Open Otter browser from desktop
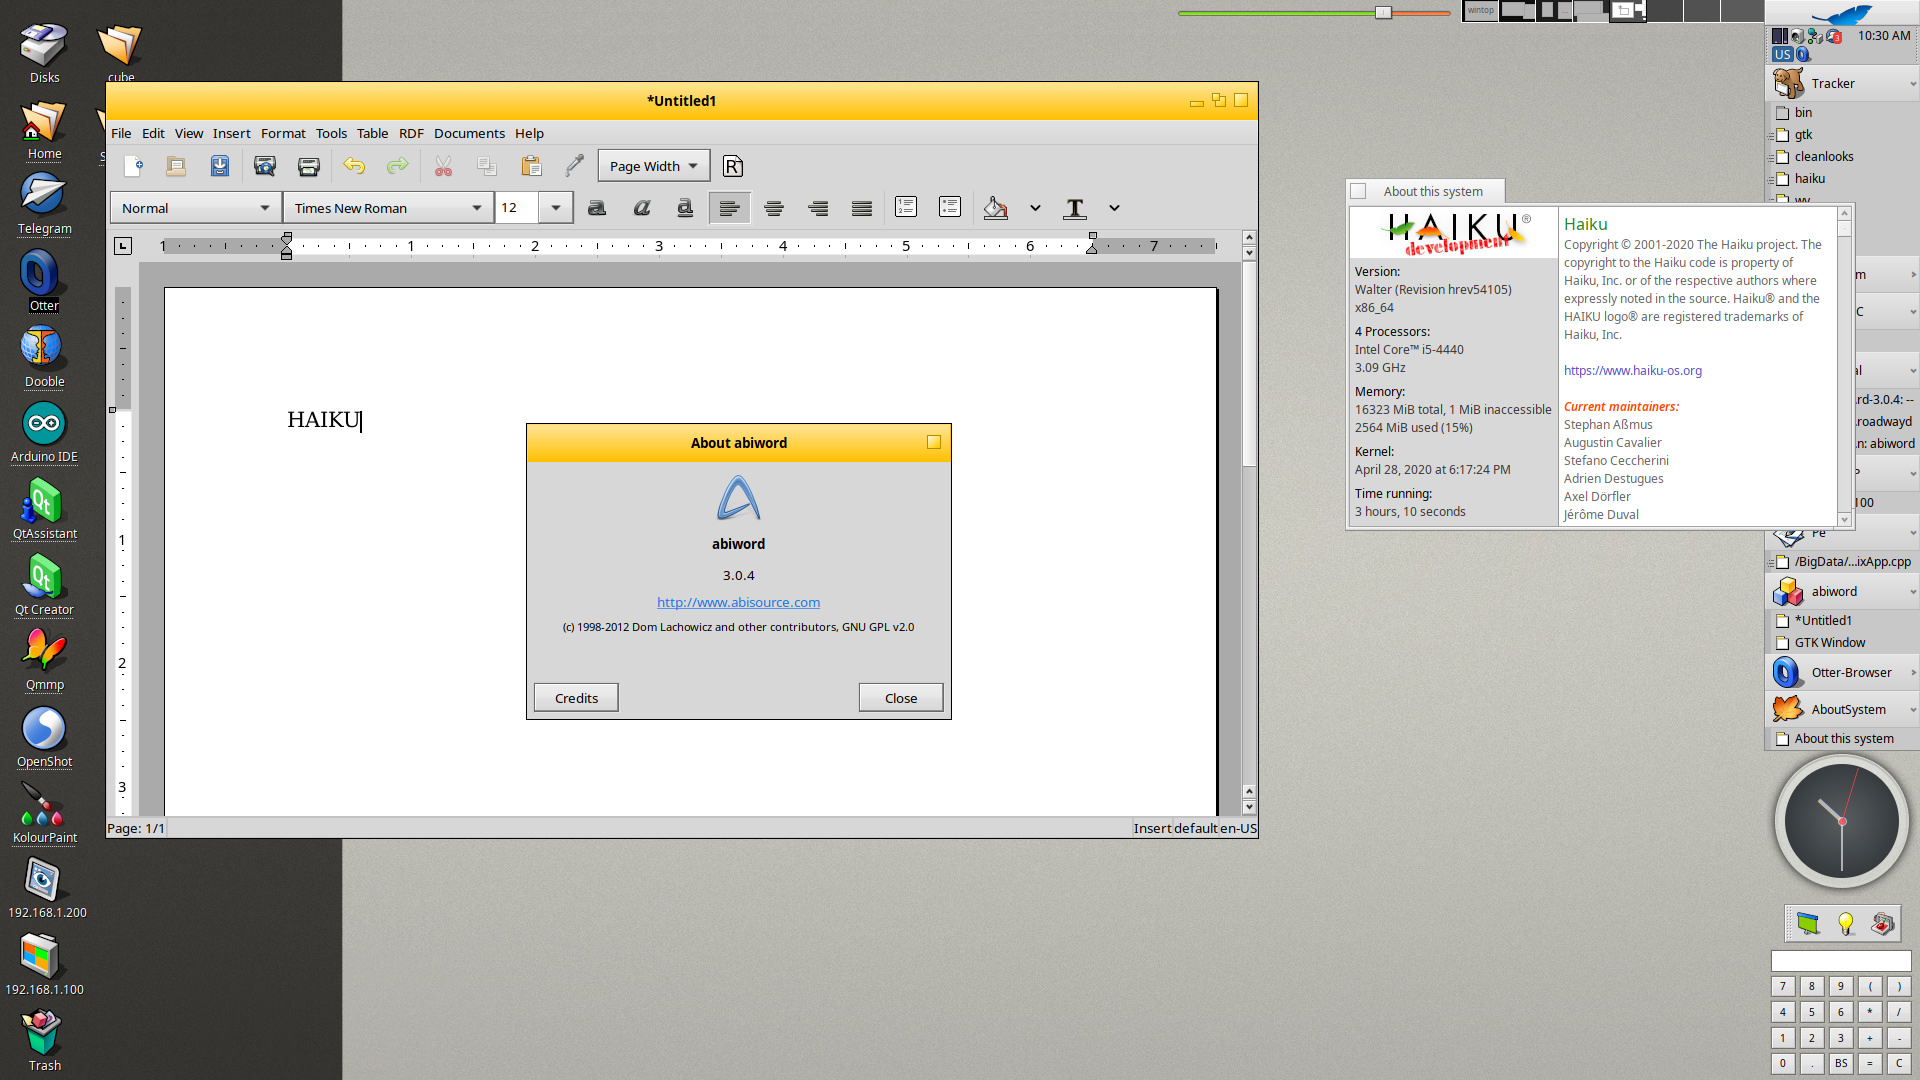The width and height of the screenshot is (1920, 1080). (x=43, y=279)
